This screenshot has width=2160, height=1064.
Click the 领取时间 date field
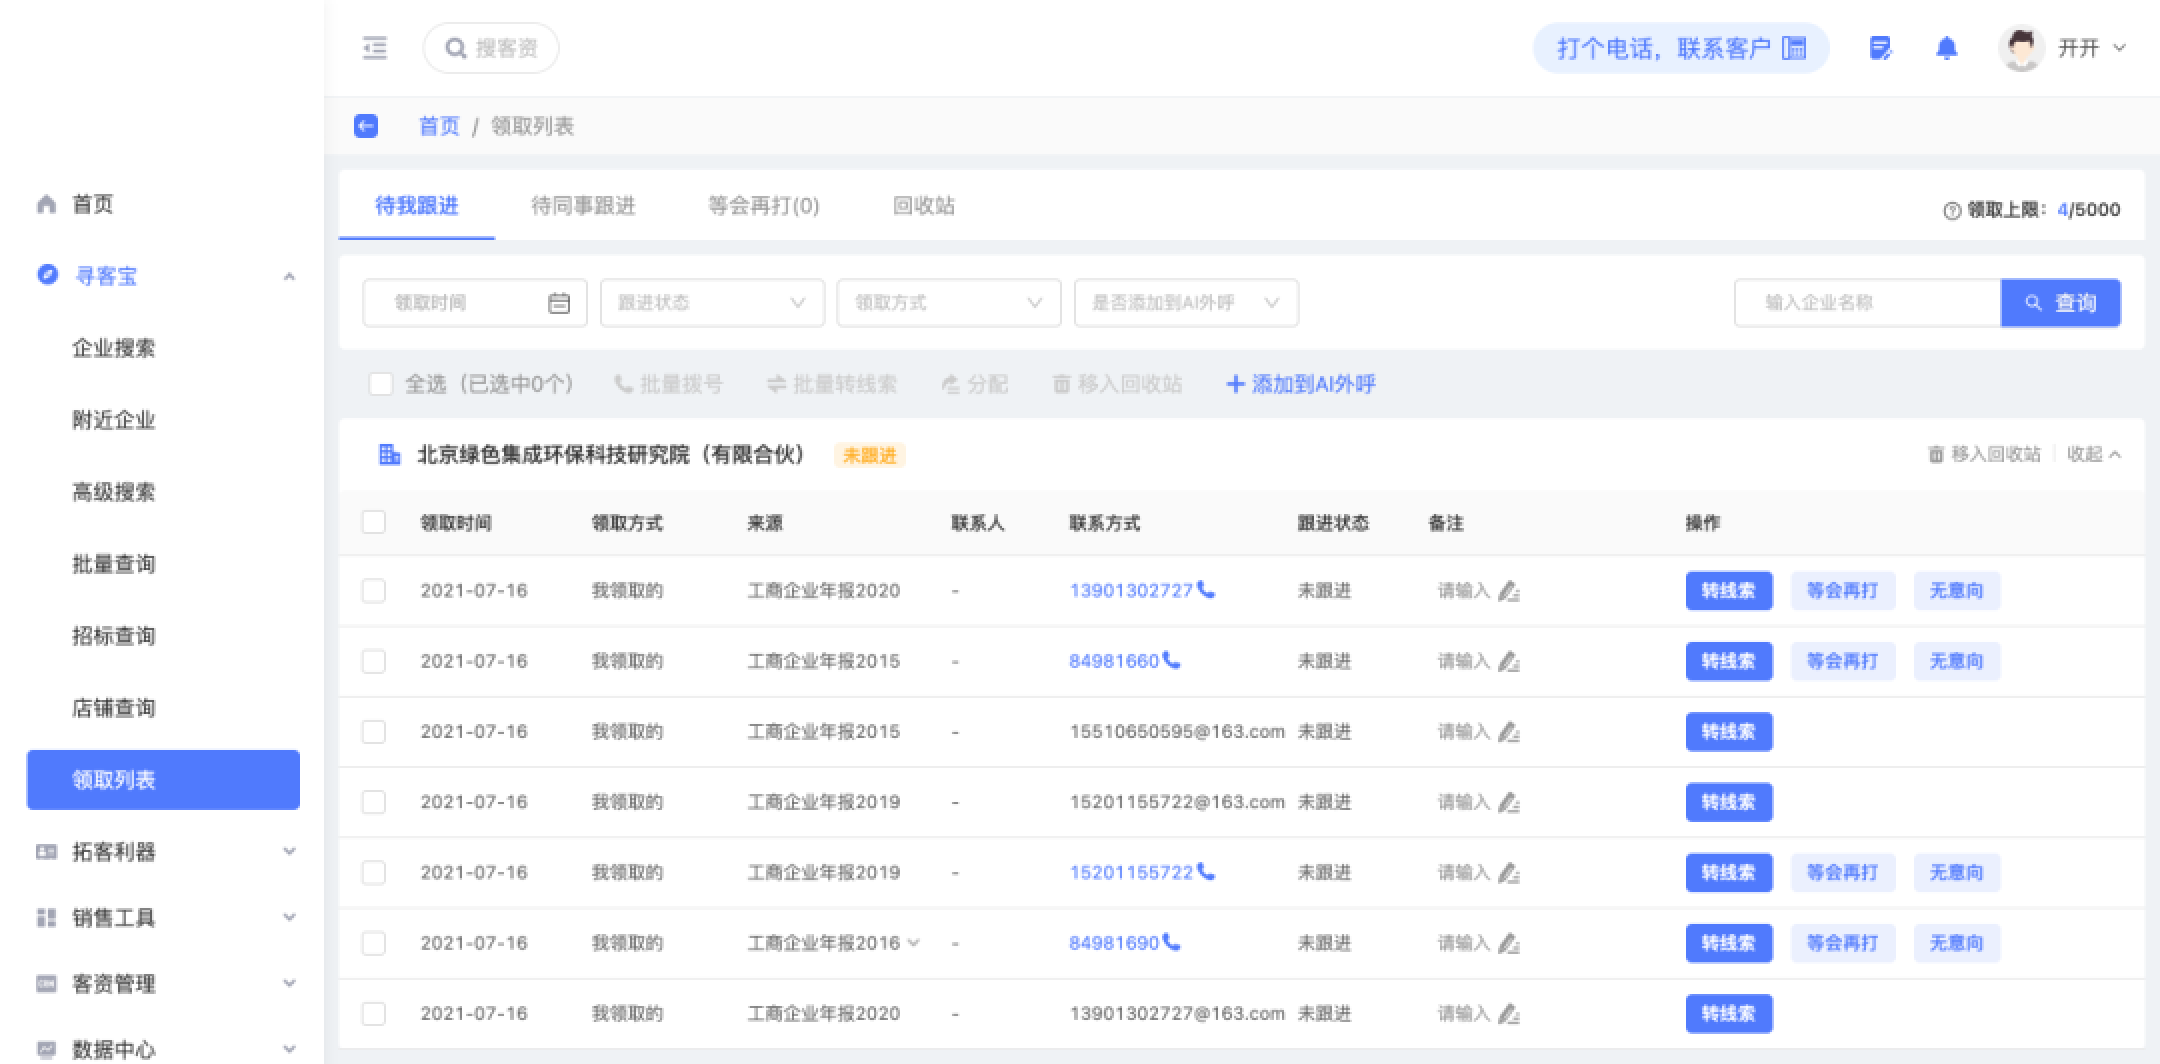[x=475, y=303]
